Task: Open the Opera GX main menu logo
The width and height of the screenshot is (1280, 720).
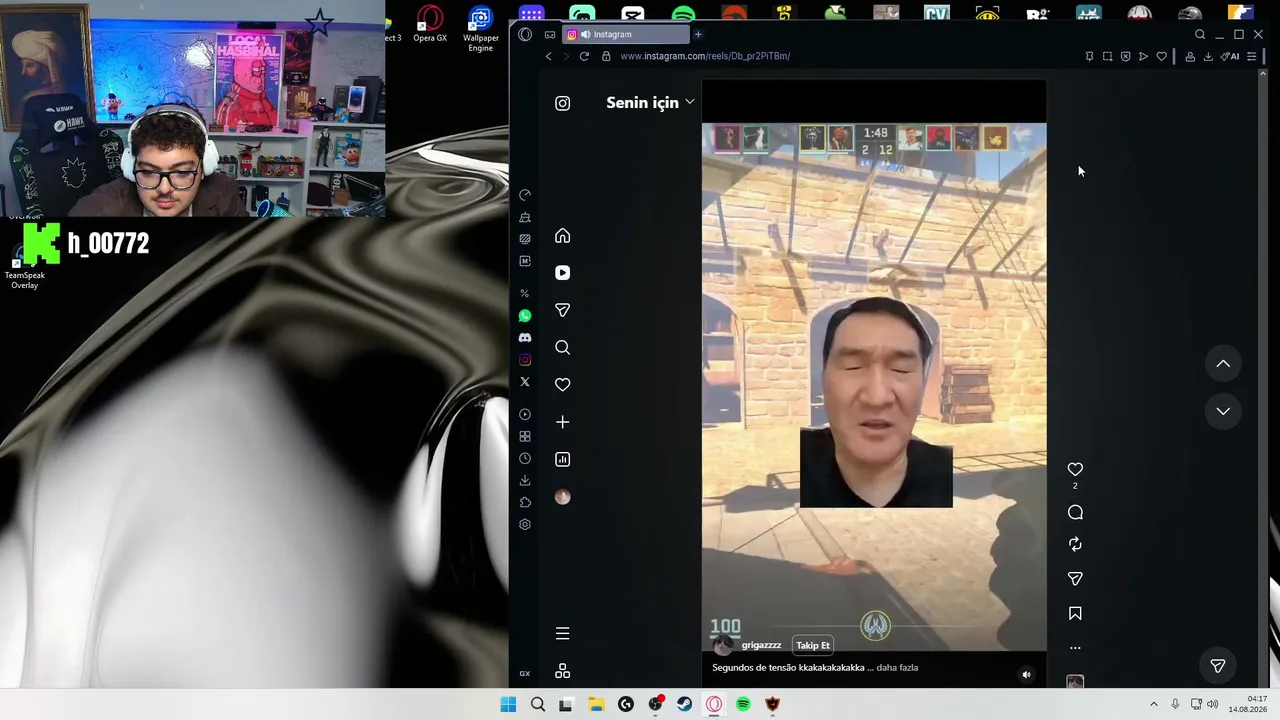Action: (x=525, y=35)
